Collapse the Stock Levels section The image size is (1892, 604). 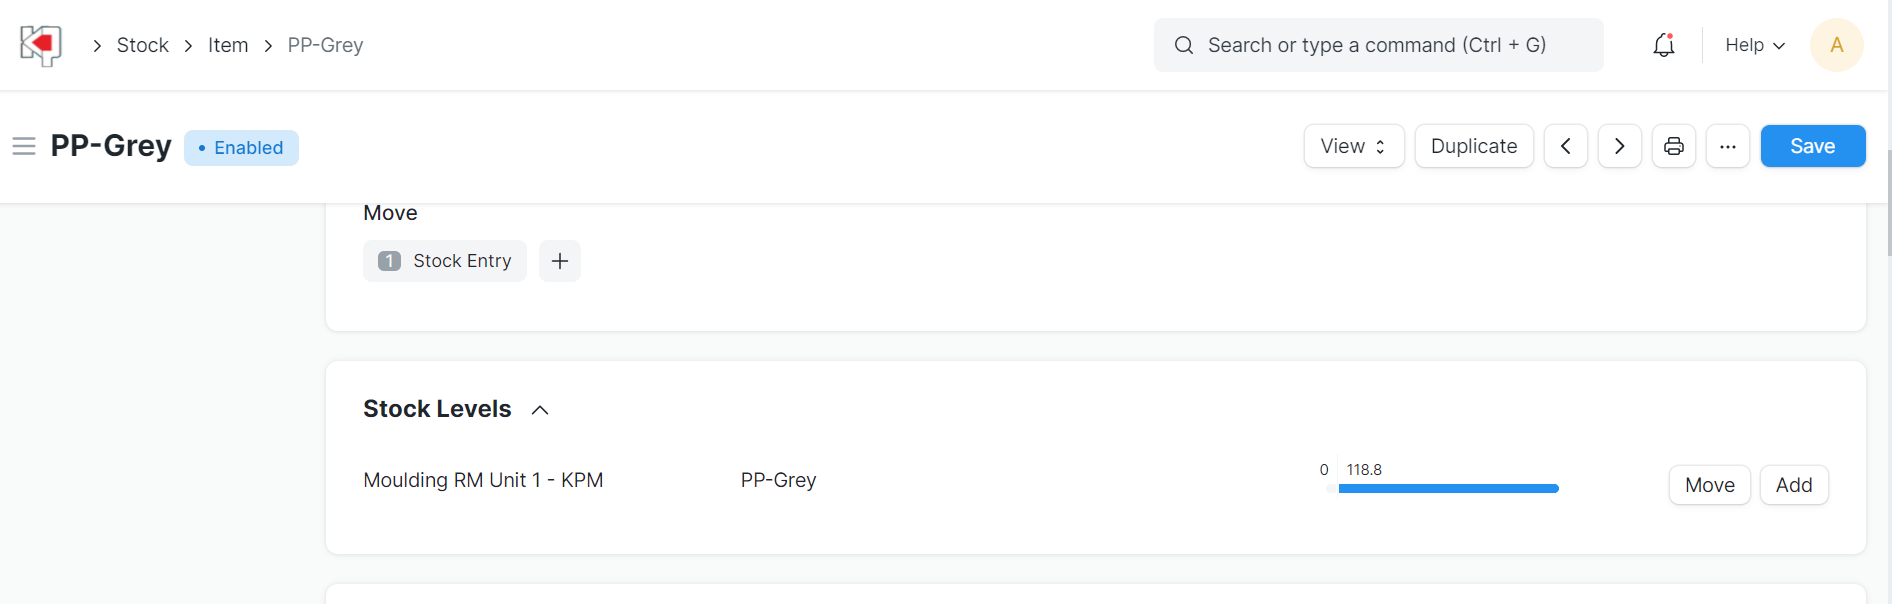pyautogui.click(x=540, y=410)
